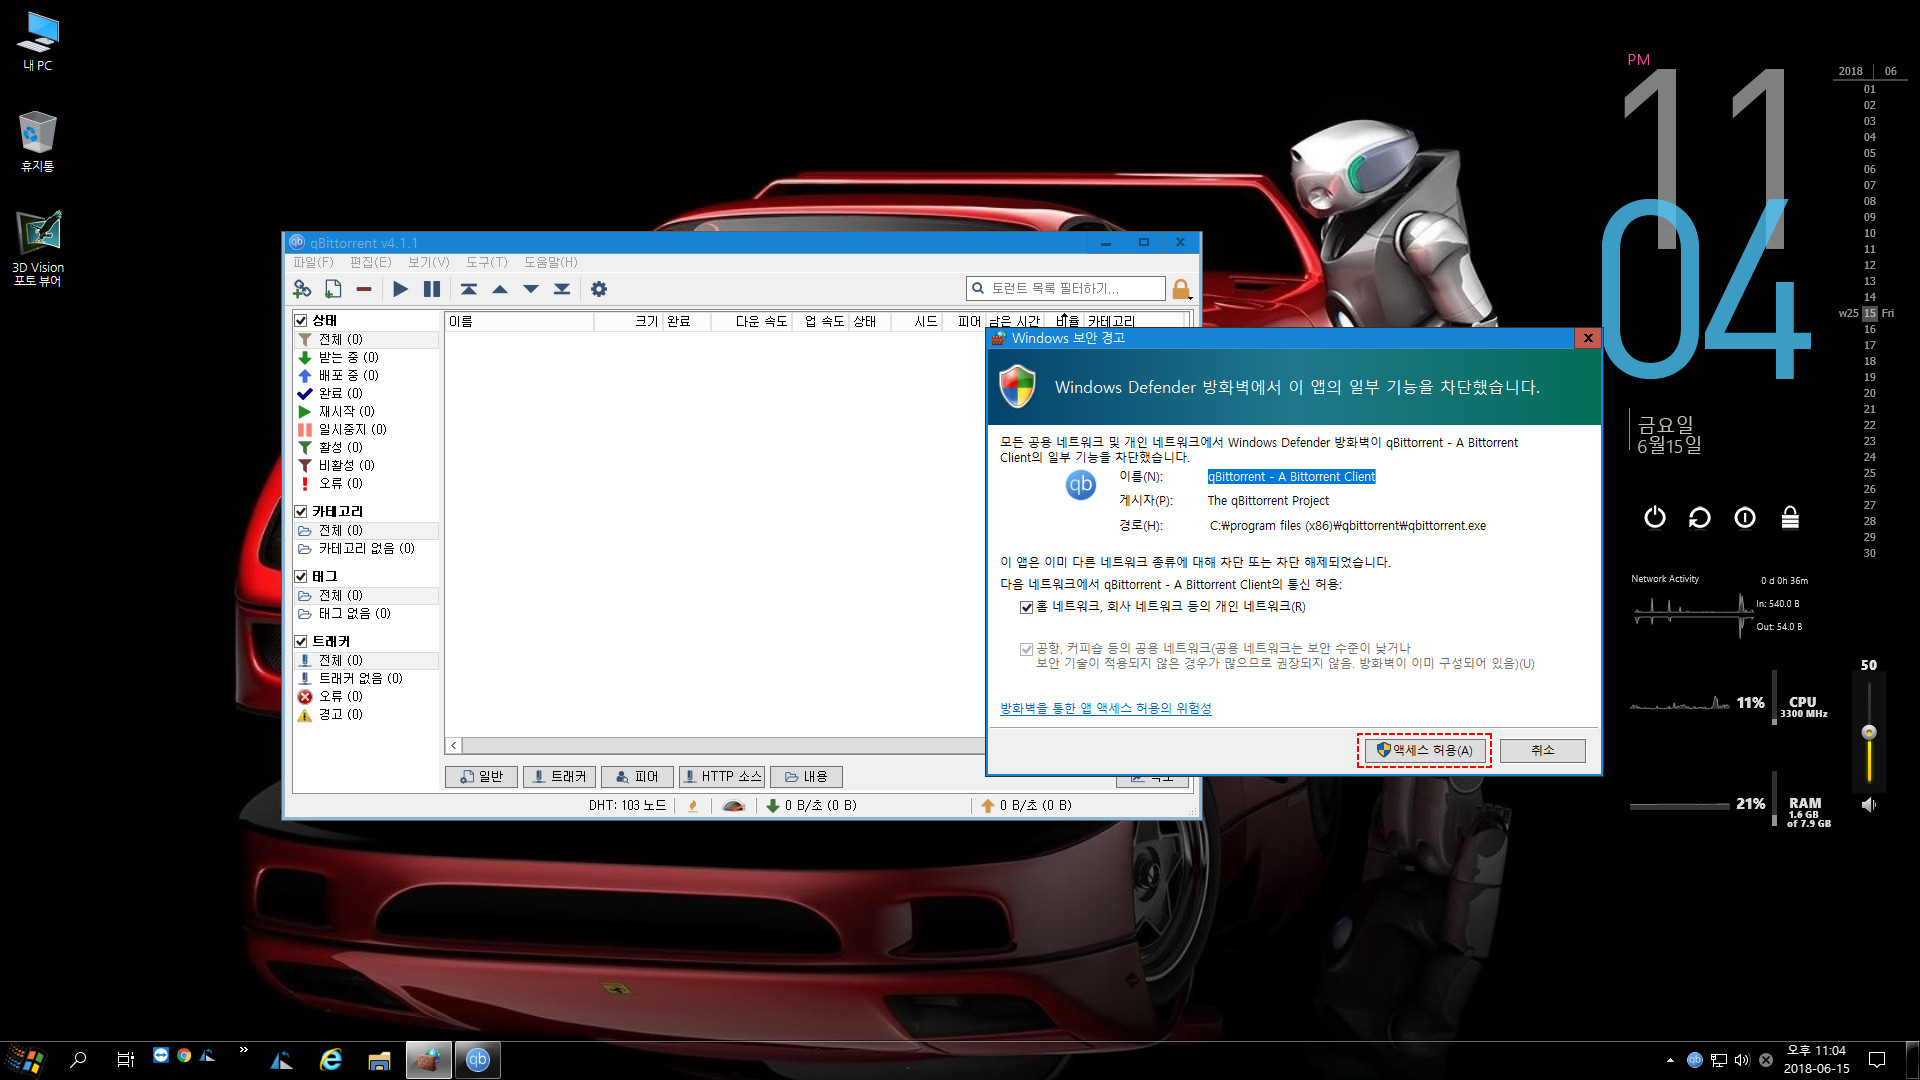Click the volume speaker icon in desktop widget

tap(1868, 805)
